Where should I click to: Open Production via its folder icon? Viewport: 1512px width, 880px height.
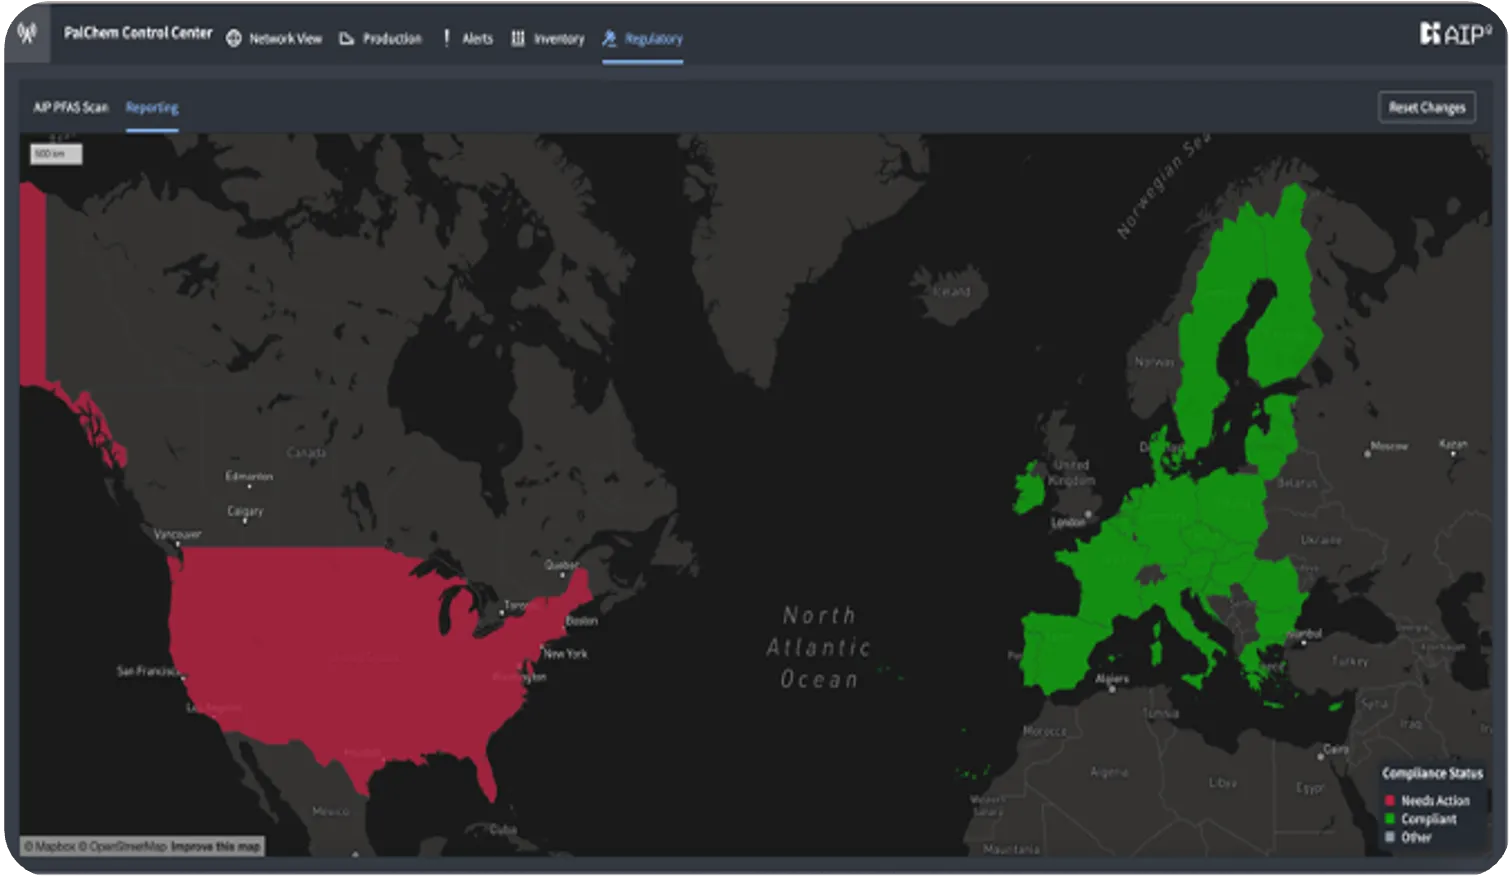tap(347, 39)
